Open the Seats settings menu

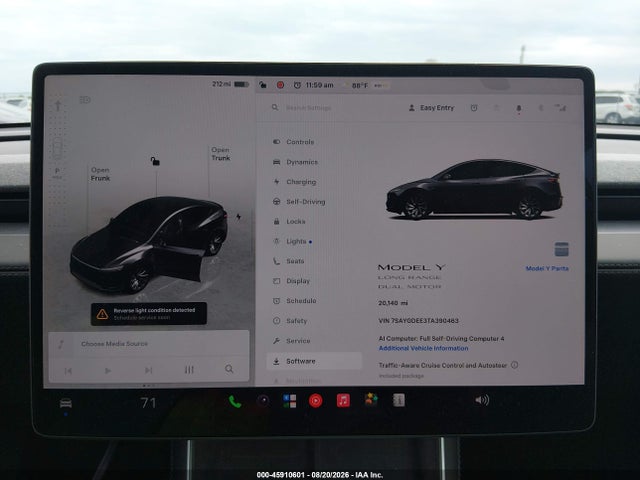(x=295, y=261)
